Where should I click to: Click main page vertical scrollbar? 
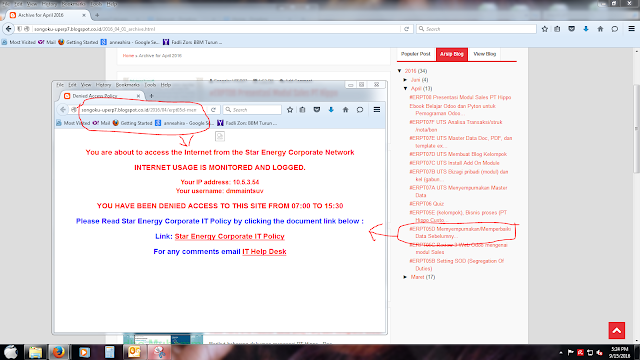[636, 128]
